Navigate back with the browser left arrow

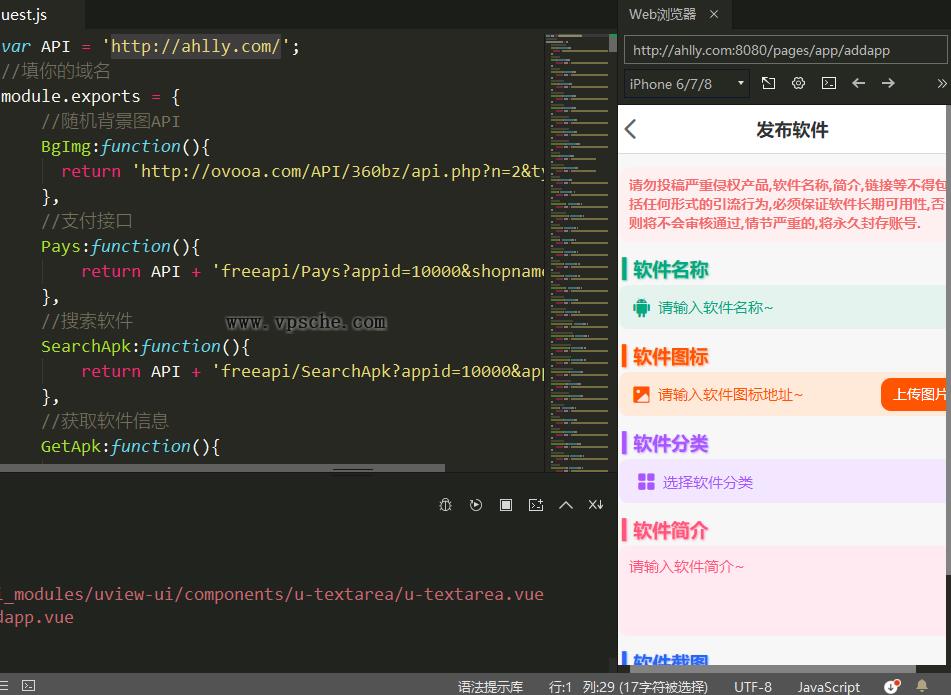[858, 83]
